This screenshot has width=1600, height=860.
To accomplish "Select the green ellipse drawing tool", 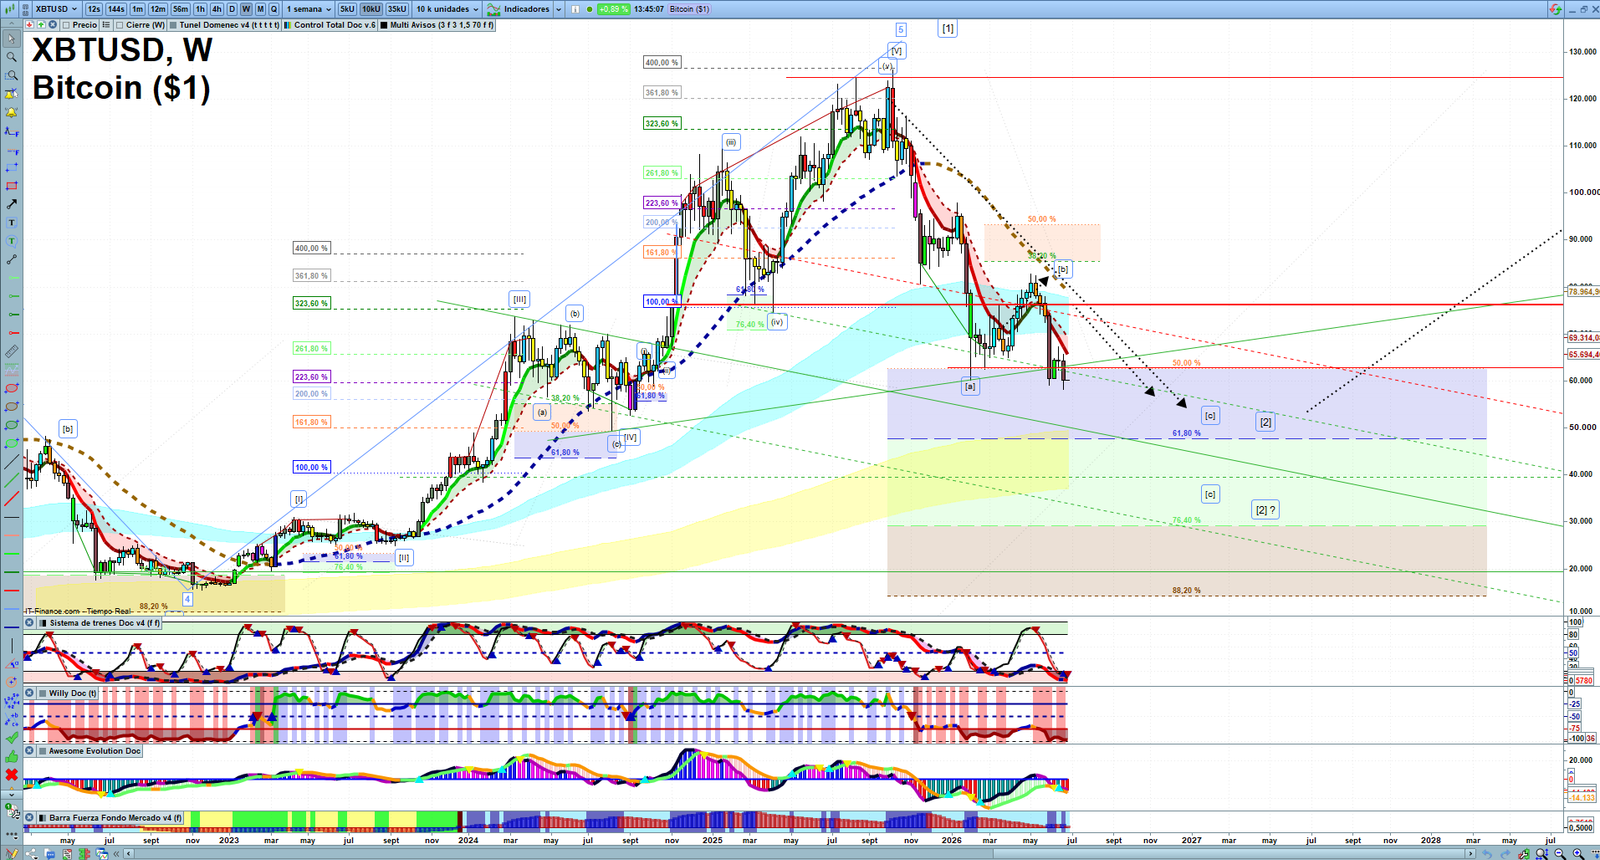I will (x=12, y=425).
